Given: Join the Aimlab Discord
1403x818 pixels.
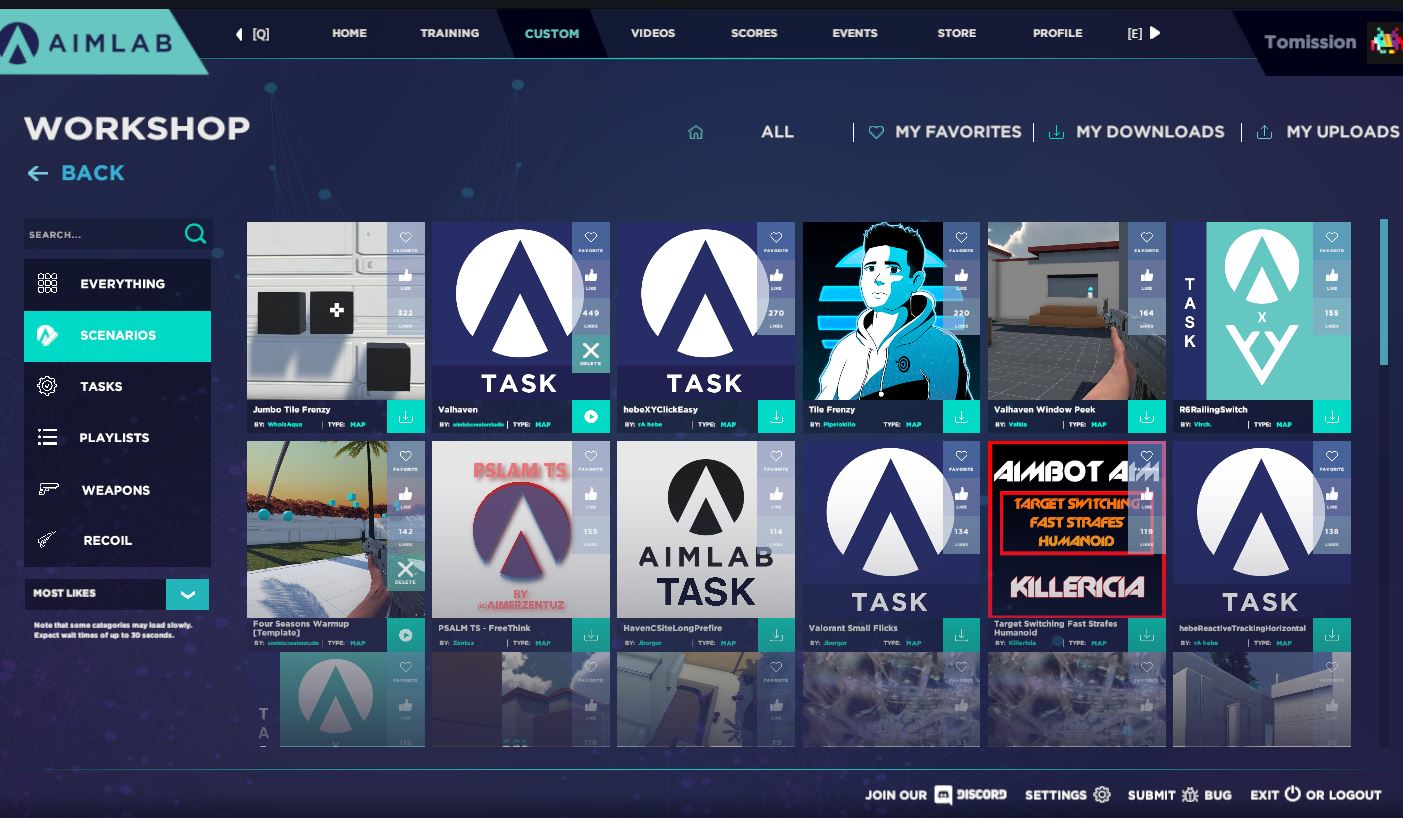Looking at the screenshot, I should pos(936,795).
